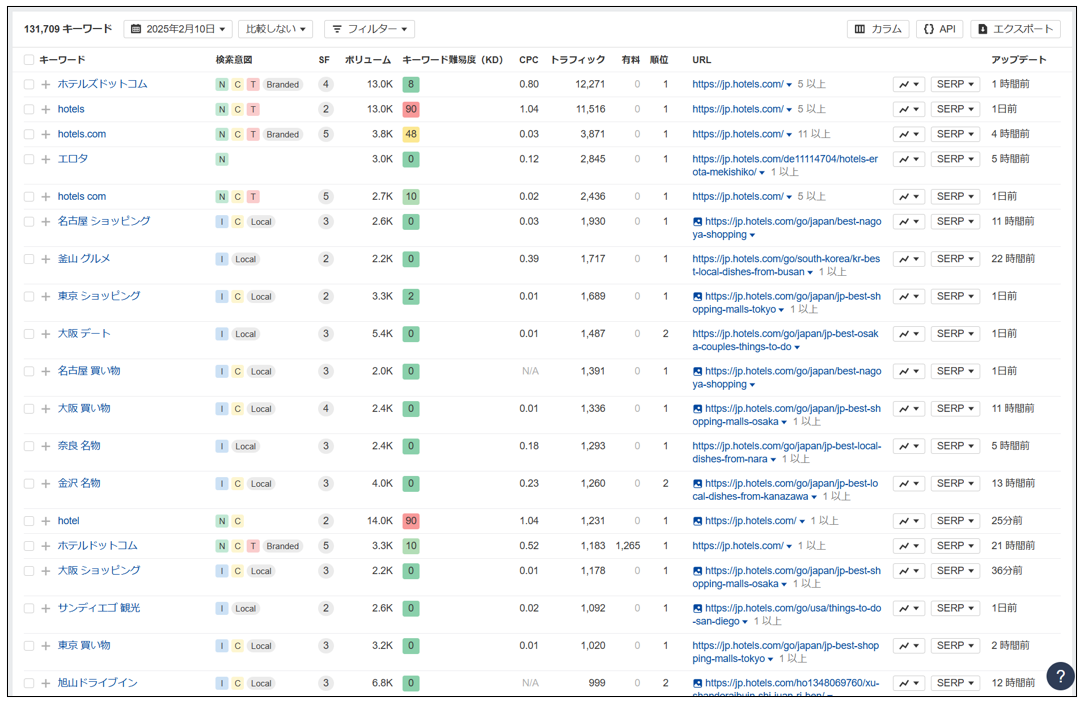The image size is (1083, 702).
Task: Open keyword link 東京 ショッピング
Action: coord(99,296)
